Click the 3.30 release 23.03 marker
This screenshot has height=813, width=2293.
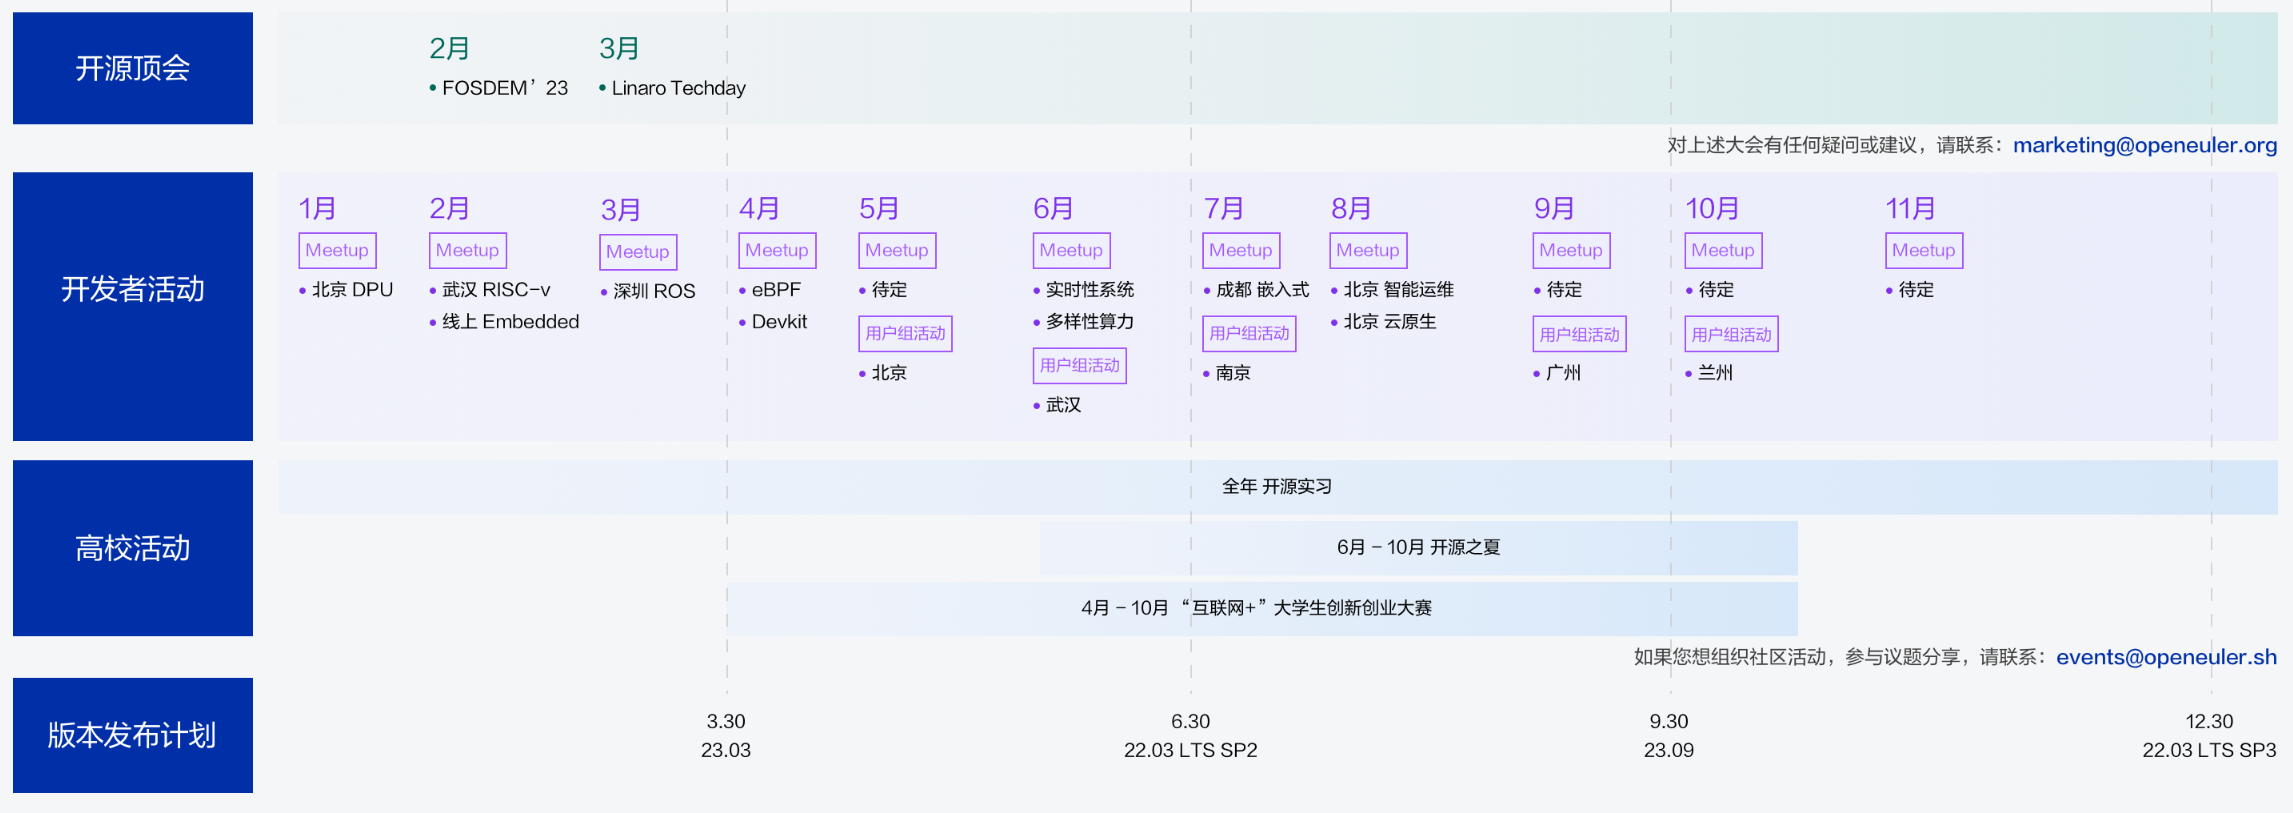click(726, 736)
